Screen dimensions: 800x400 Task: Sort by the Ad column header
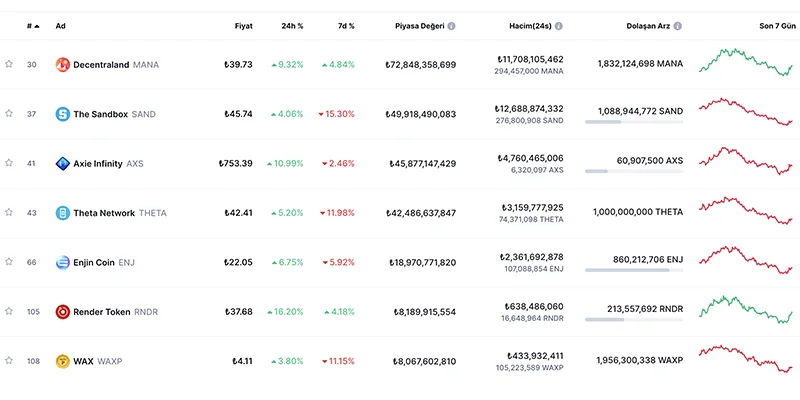[x=61, y=25]
